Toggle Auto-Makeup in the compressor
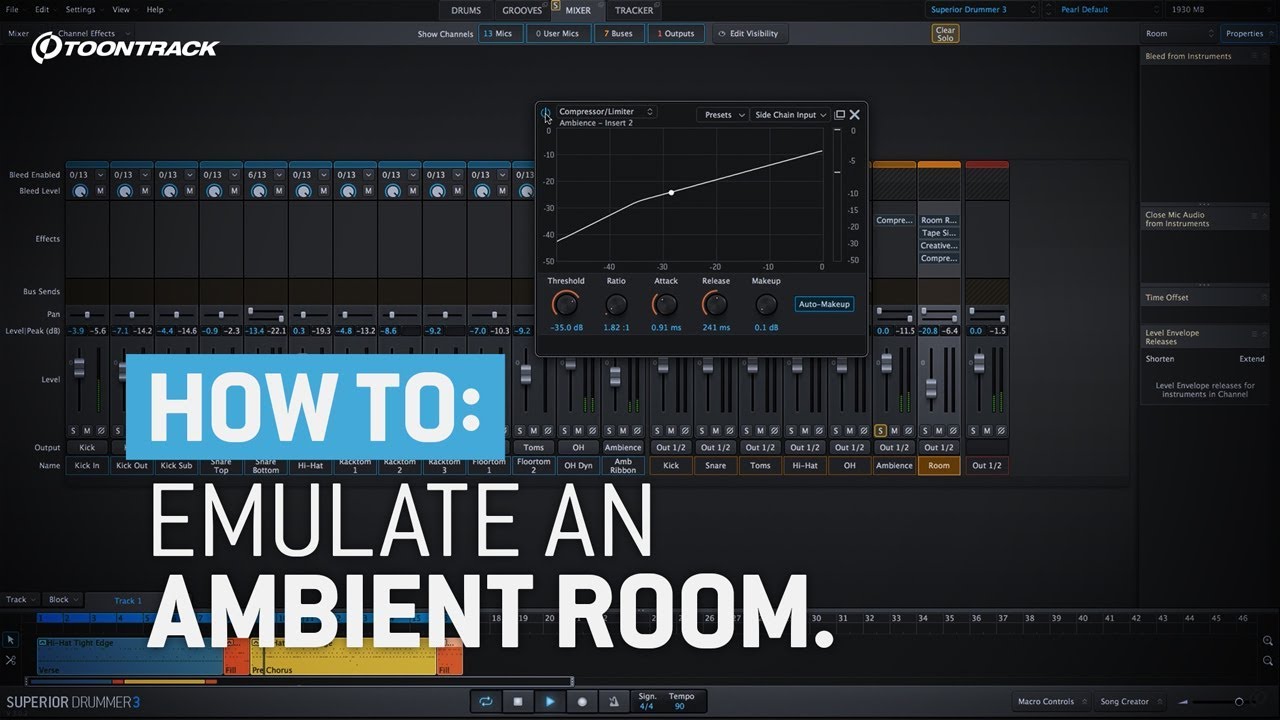This screenshot has width=1280, height=720. [x=824, y=304]
